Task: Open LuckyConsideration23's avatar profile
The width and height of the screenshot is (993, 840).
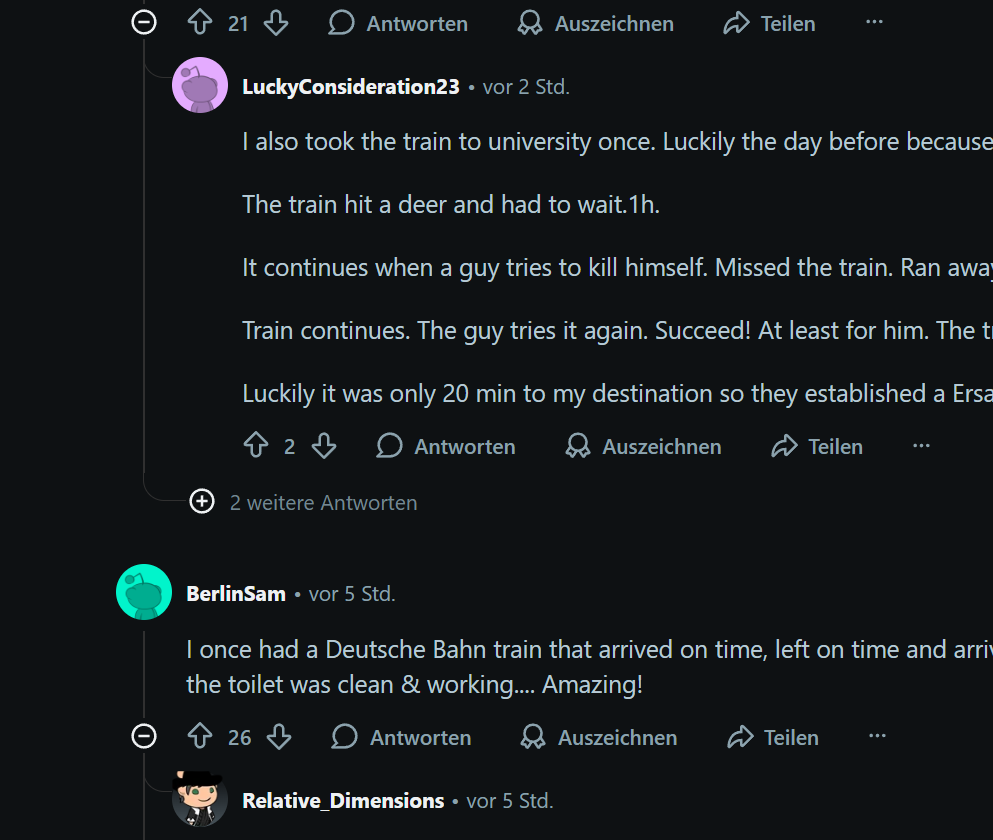Action: [200, 86]
